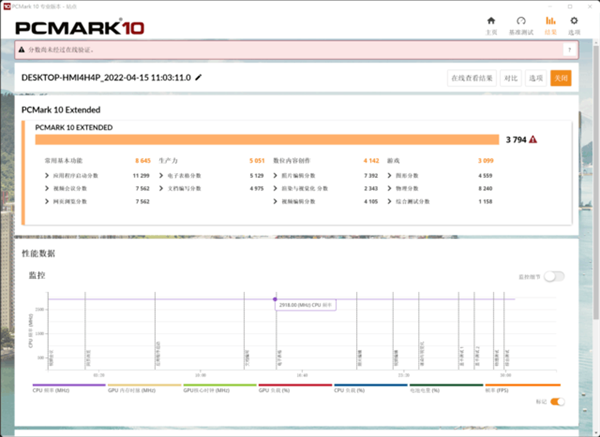This screenshot has height=437, width=600.
Task: Click the 选项 button beside 对比
Action: point(536,78)
